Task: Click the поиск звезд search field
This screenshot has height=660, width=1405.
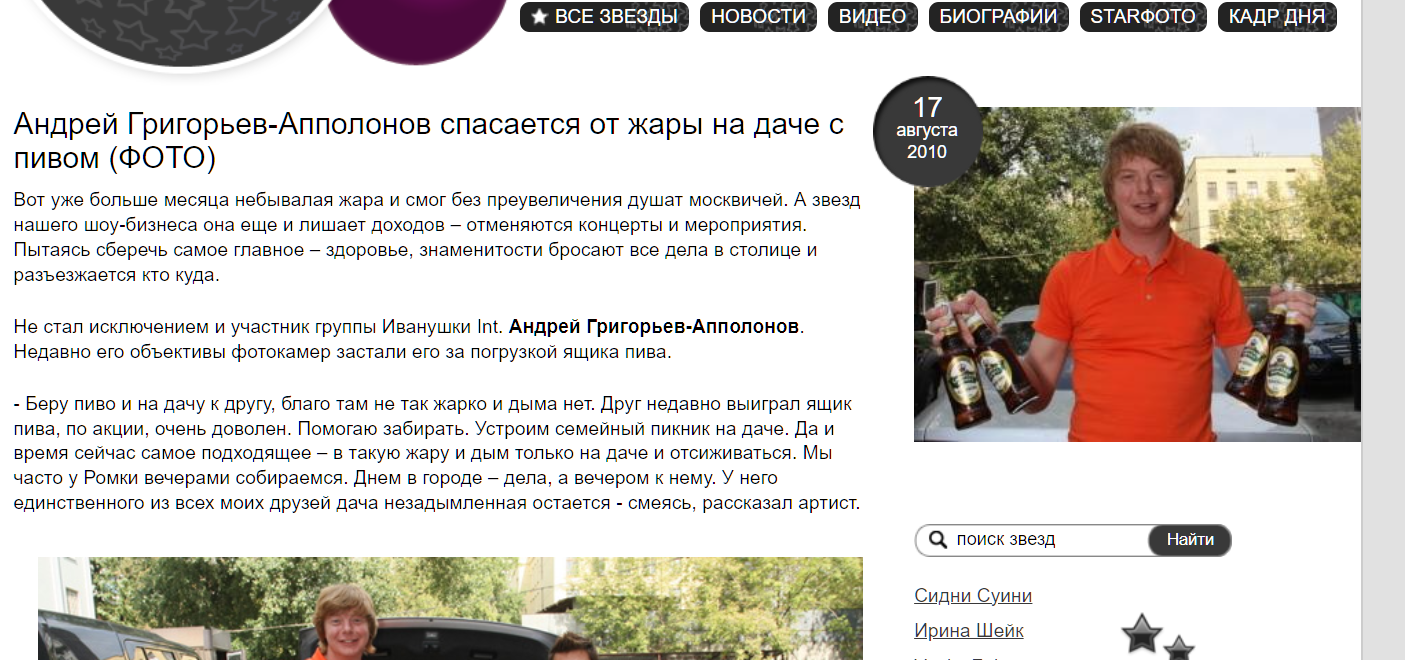Action: (x=1048, y=540)
